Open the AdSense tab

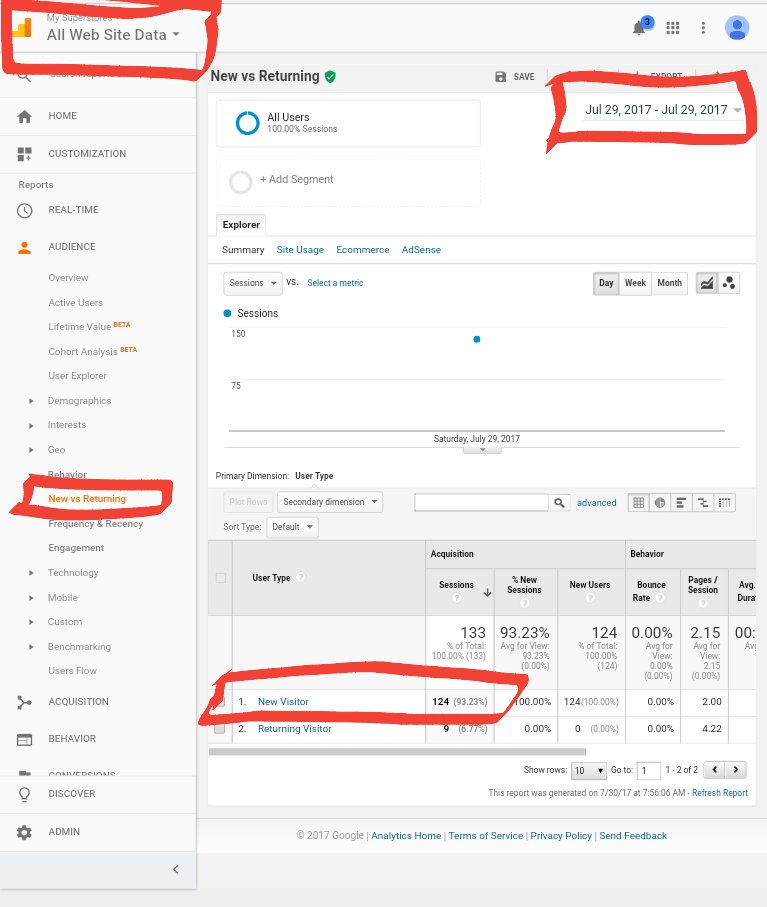[x=421, y=250]
